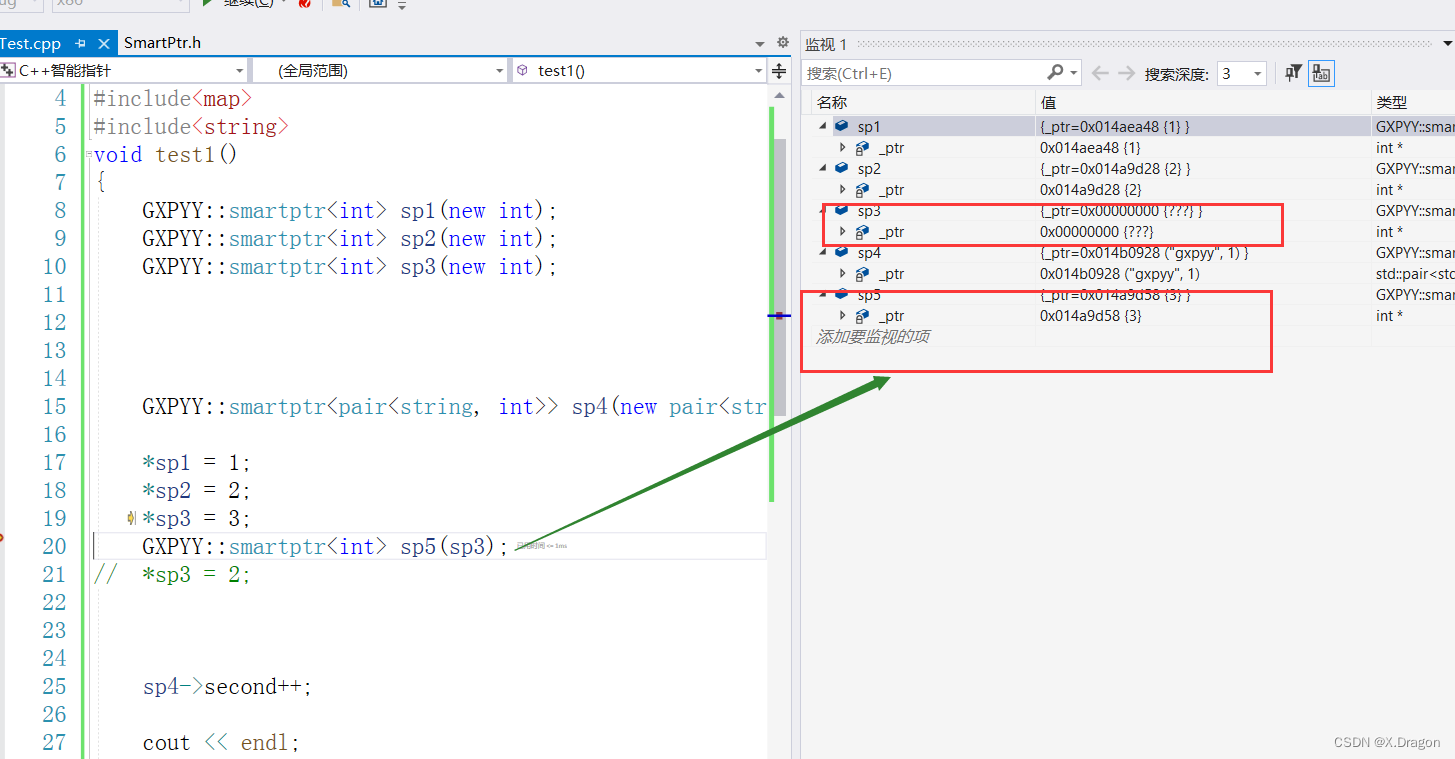This screenshot has height=759, width=1455.
Task: Click the elapsed time PerfTip on line 20
Action: tap(541, 546)
